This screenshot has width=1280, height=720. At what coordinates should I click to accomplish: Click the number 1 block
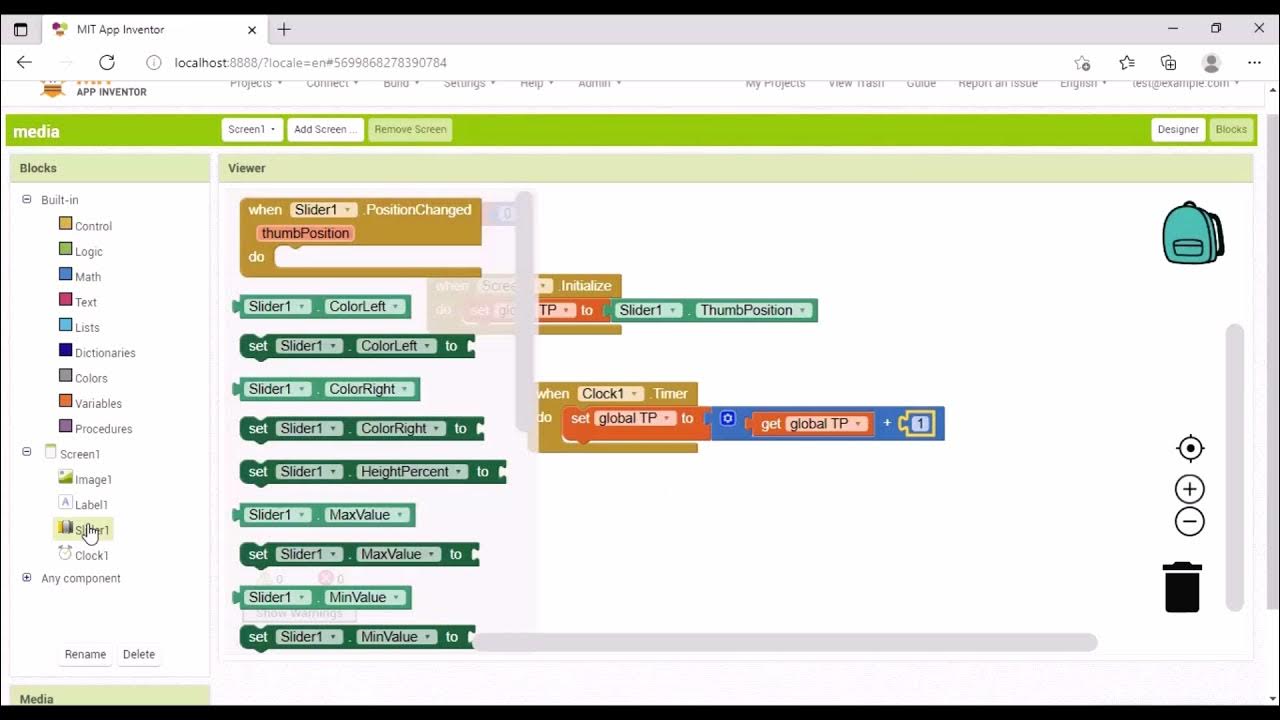click(x=920, y=424)
